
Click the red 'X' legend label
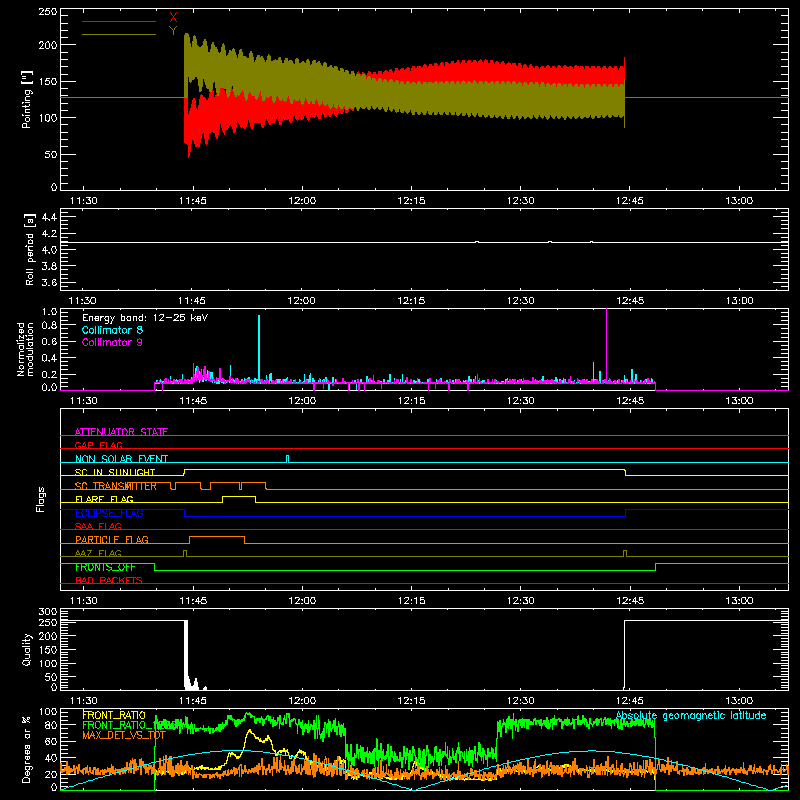point(173,18)
